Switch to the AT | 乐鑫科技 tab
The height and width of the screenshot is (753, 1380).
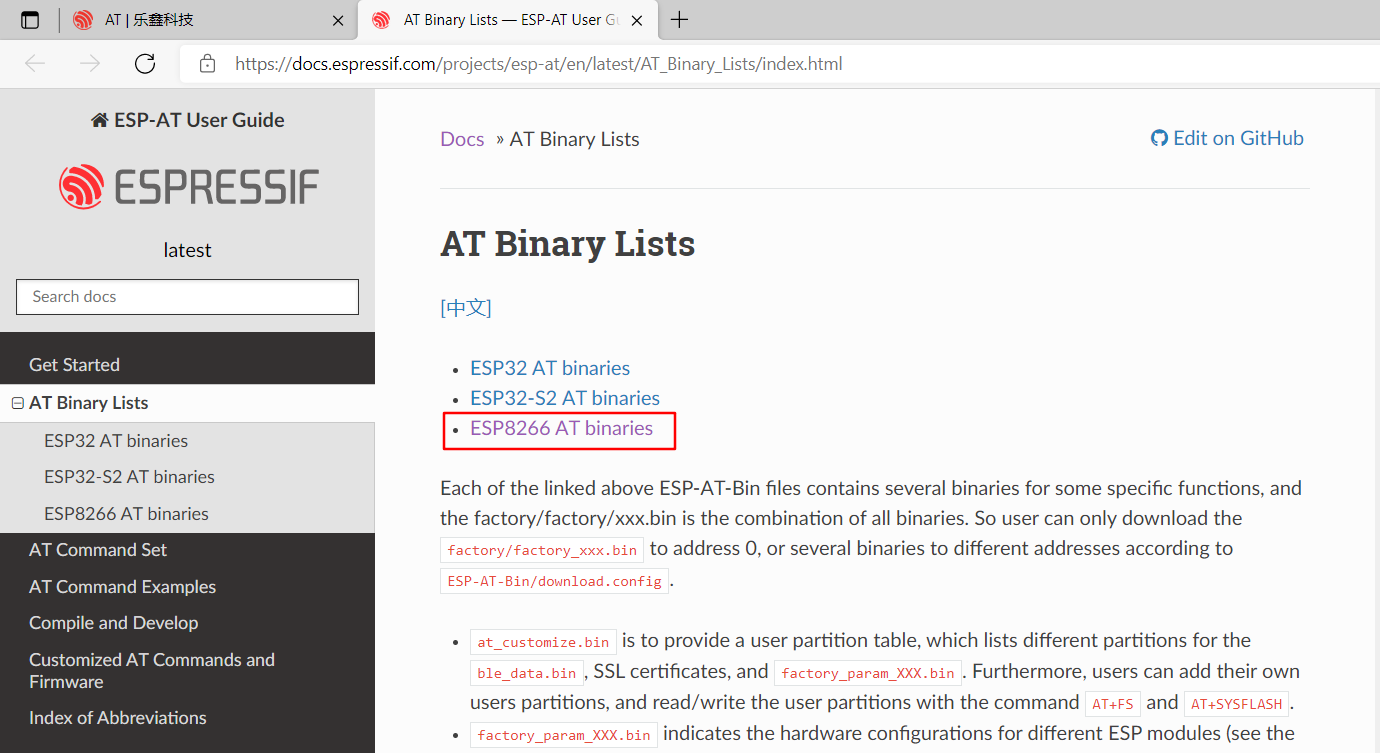(209, 20)
